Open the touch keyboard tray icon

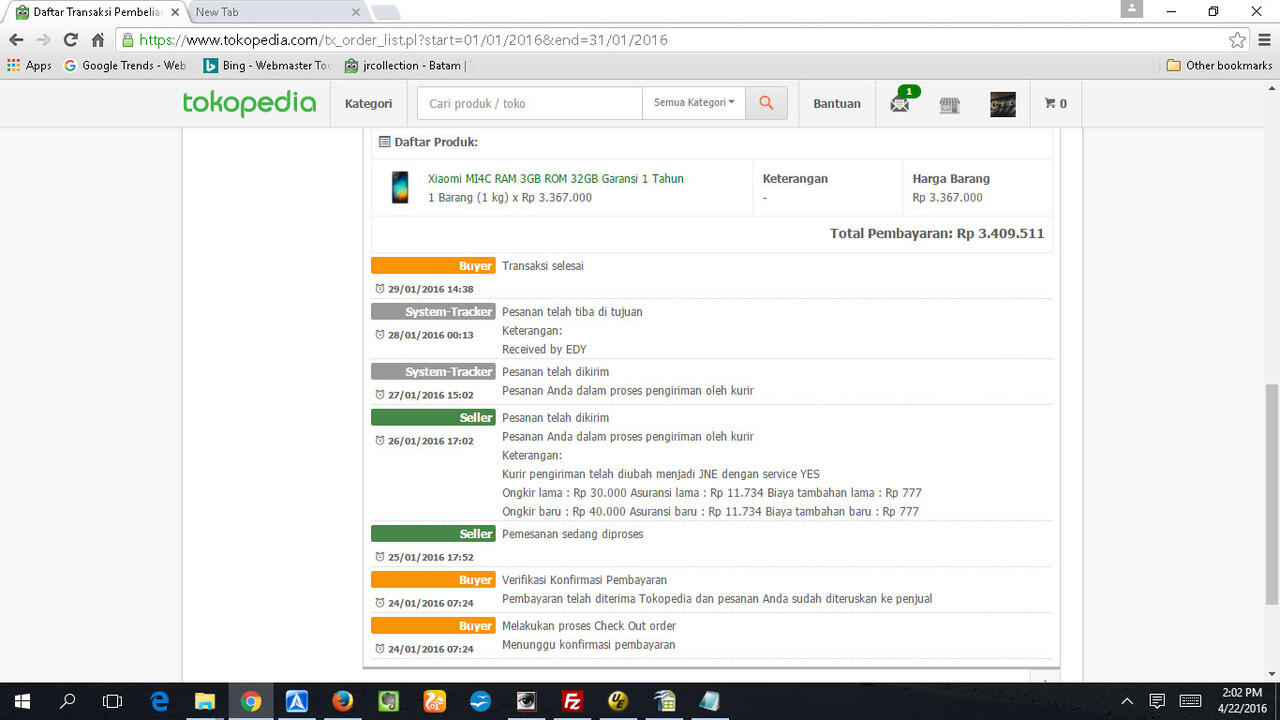coord(1190,701)
